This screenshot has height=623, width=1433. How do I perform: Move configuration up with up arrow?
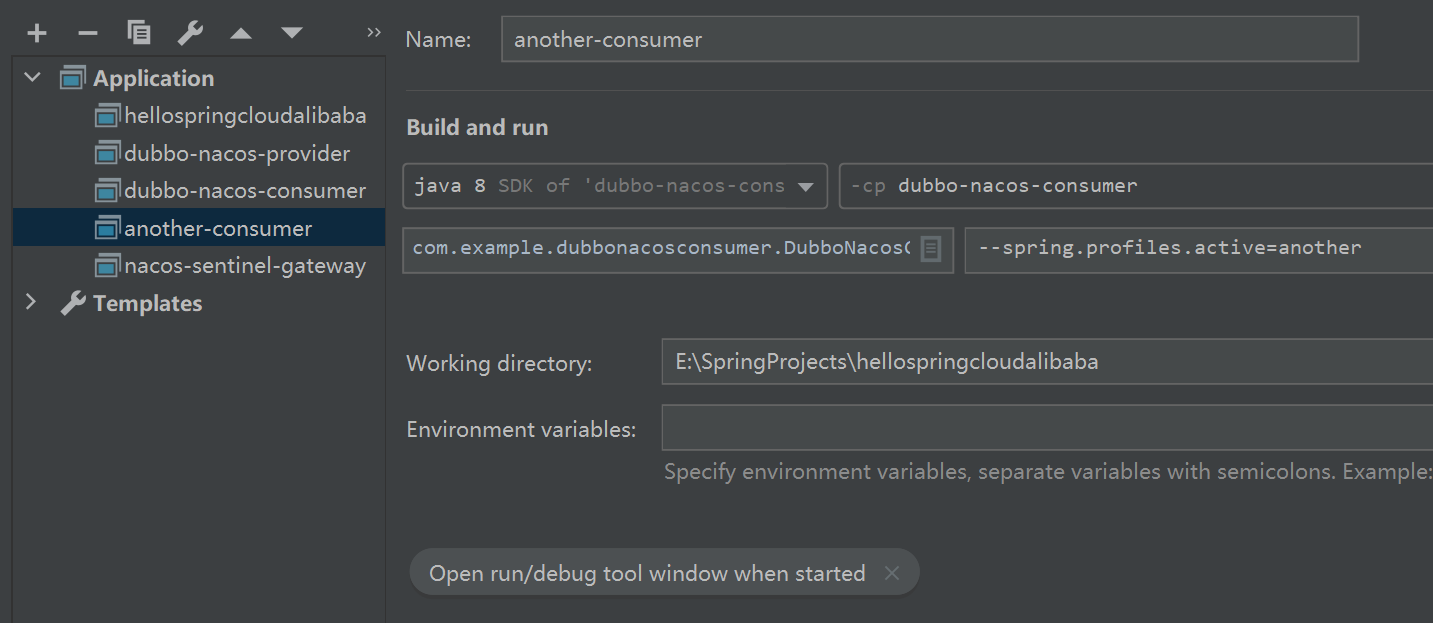[x=241, y=33]
